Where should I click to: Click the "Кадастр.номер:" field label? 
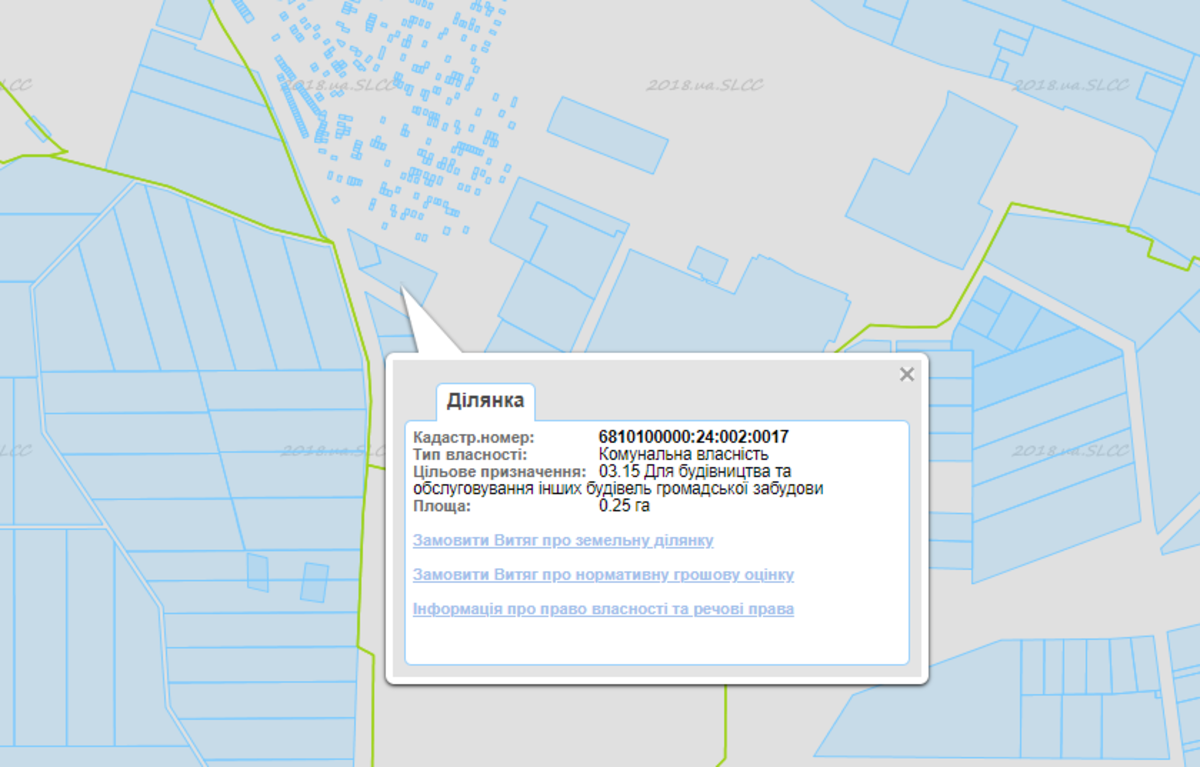click(474, 437)
